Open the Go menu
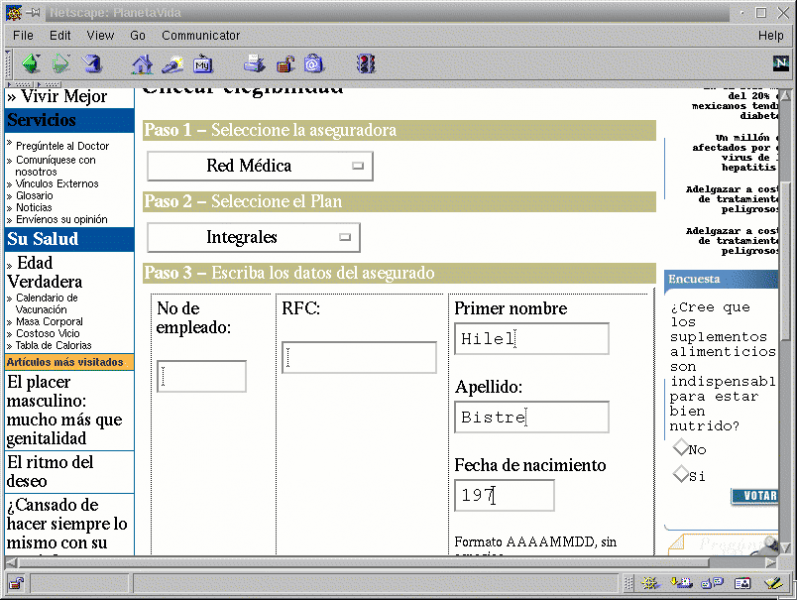The image size is (797, 600). pyautogui.click(x=138, y=35)
